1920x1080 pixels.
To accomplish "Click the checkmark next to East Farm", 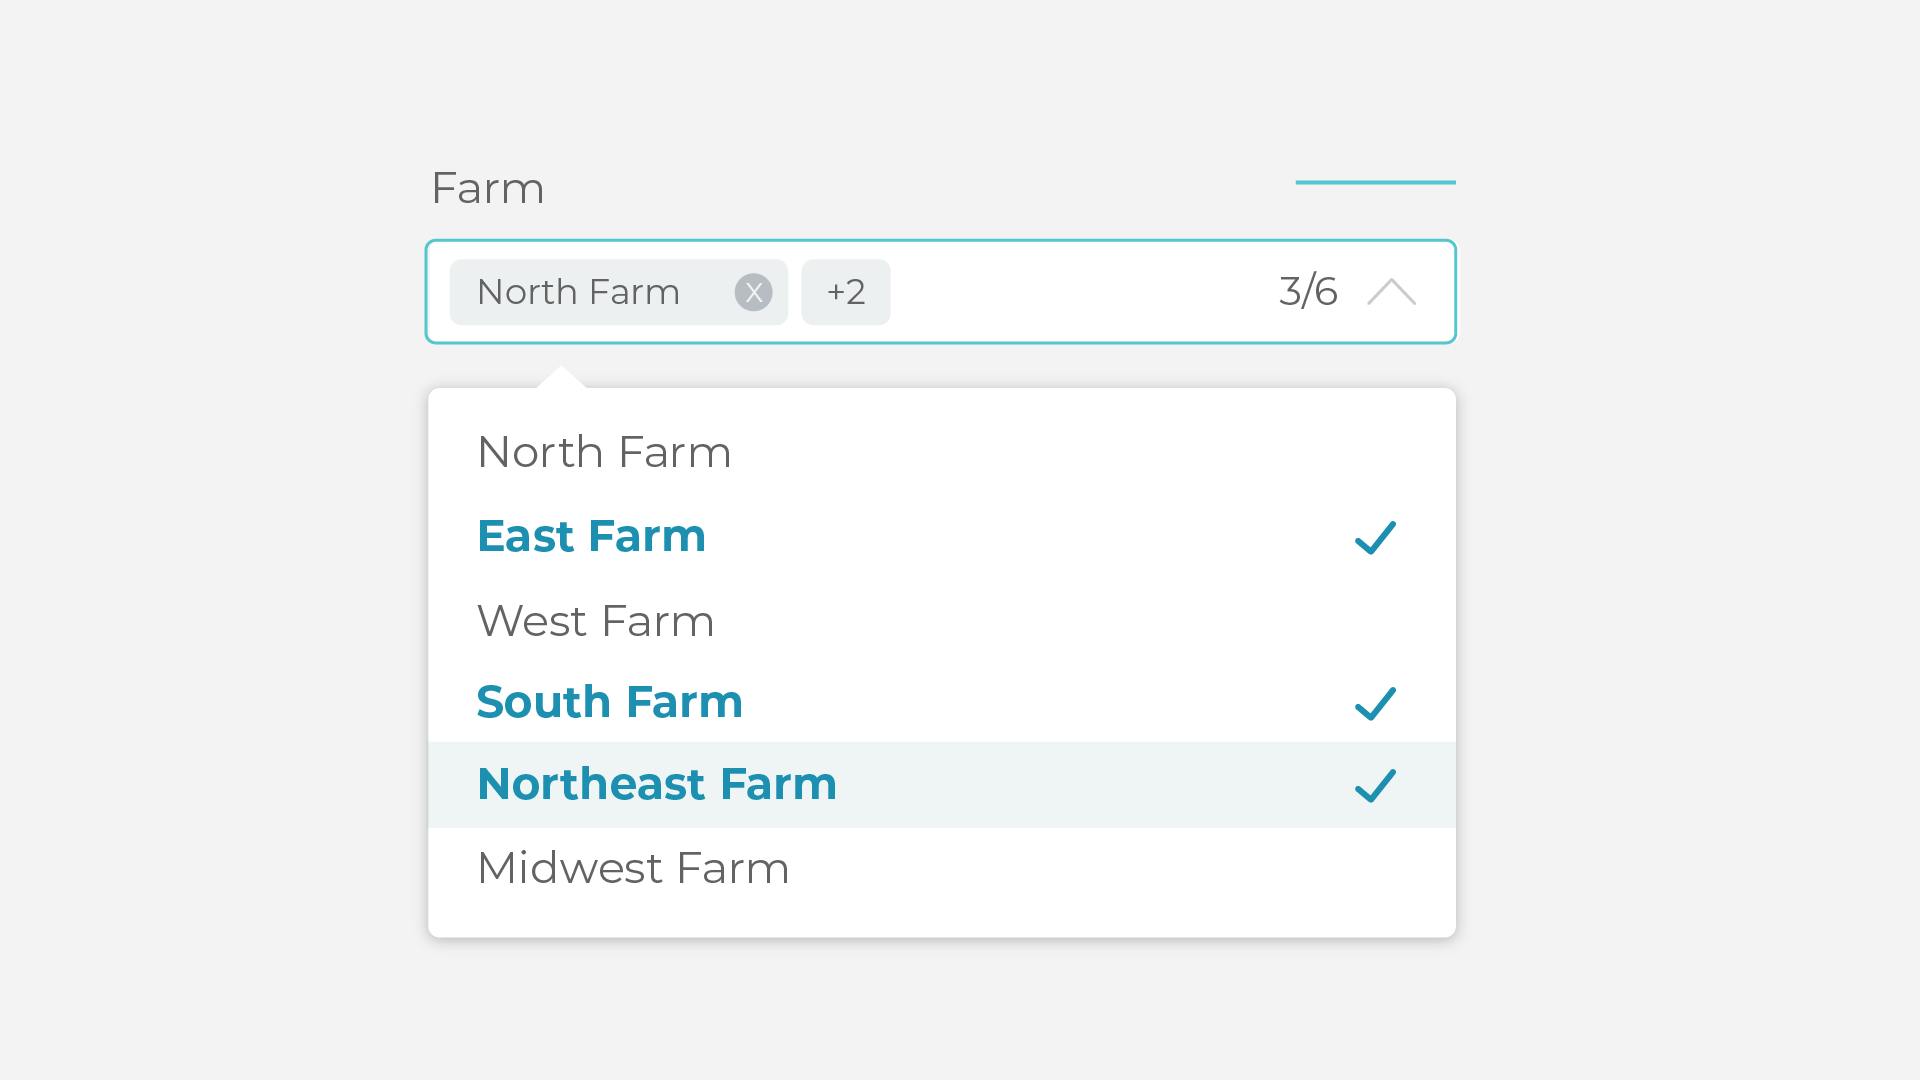I will click(x=1375, y=537).
